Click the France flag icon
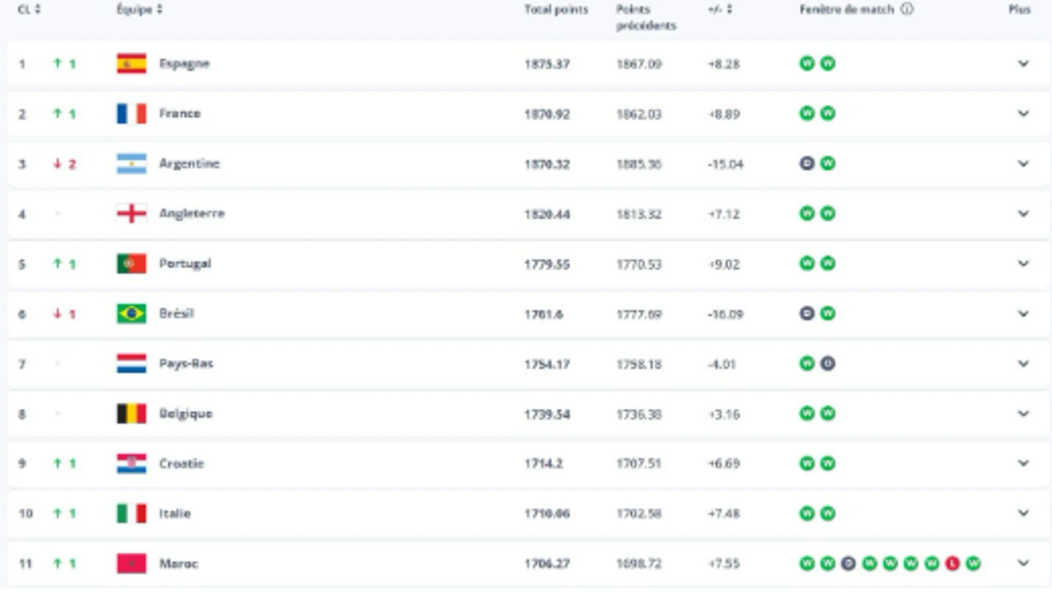This screenshot has height=600, width=1052. pyautogui.click(x=131, y=111)
